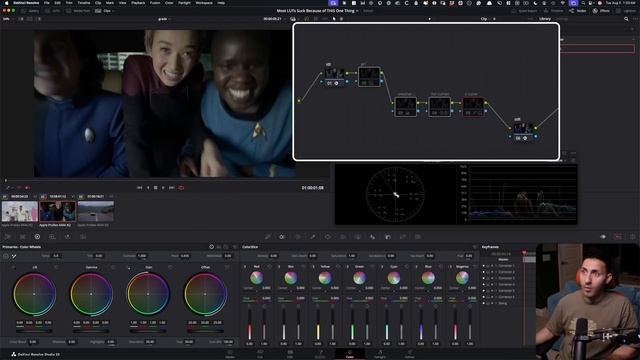Open the Power Window palette icon
Viewport: 640px width, 360px height.
tap(328, 237)
